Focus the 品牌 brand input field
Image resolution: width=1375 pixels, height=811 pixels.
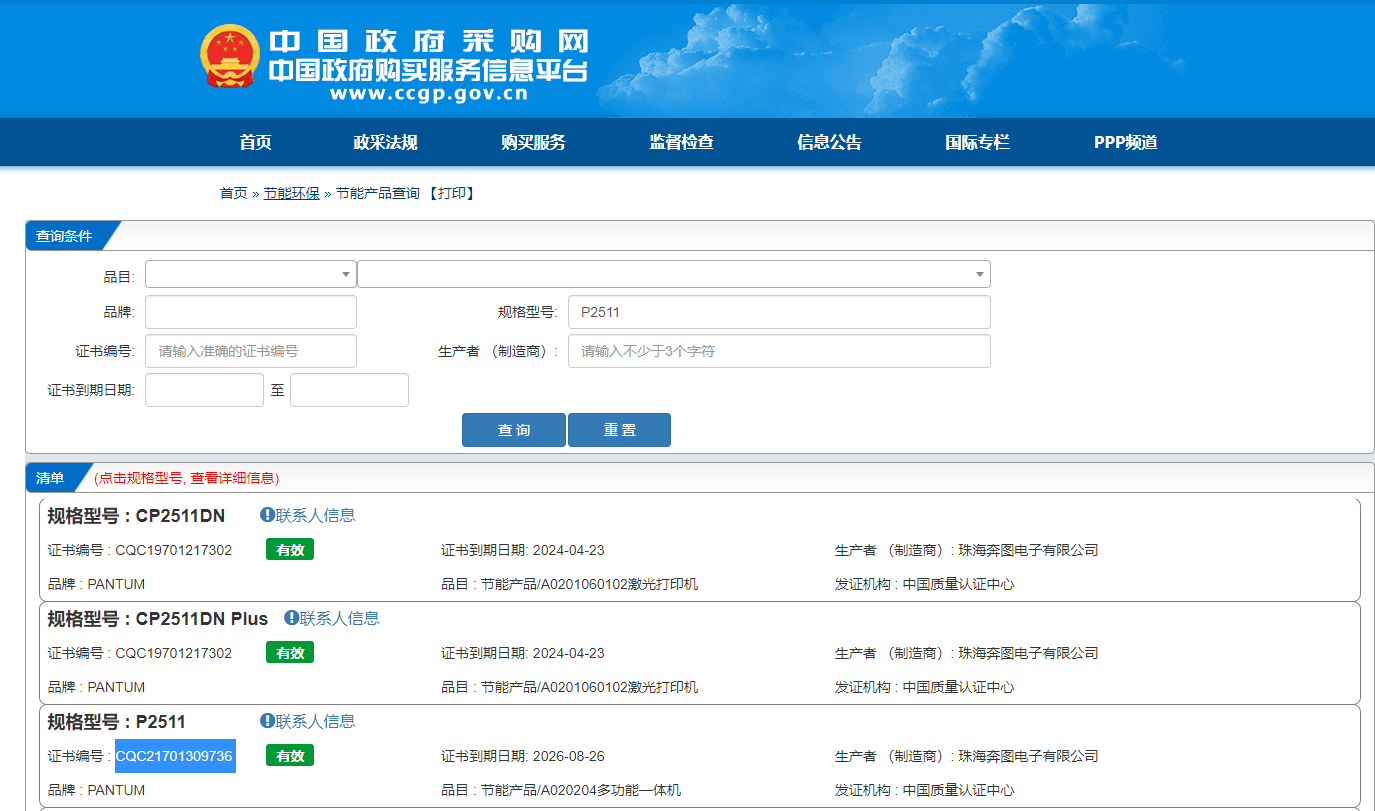pos(251,312)
